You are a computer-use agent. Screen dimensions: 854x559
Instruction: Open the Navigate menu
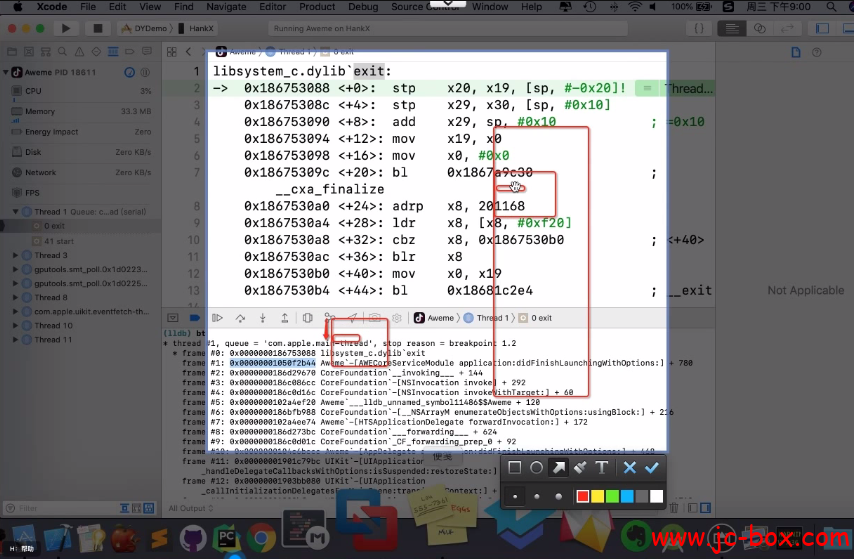226,7
